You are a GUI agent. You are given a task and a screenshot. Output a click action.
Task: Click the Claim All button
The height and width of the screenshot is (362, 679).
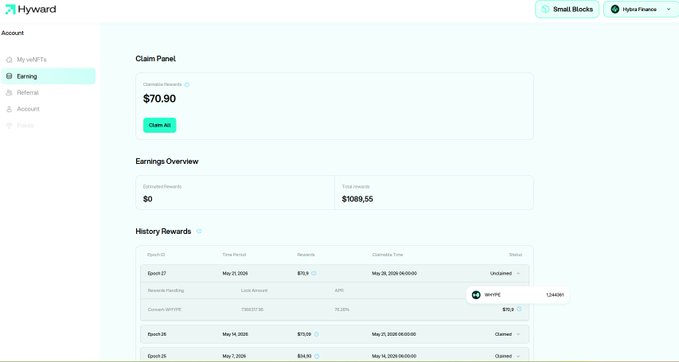[x=160, y=125]
